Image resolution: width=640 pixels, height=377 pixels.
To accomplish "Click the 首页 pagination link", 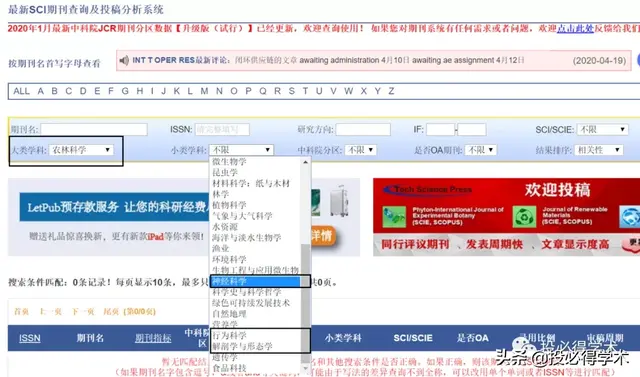I will 21,312.
